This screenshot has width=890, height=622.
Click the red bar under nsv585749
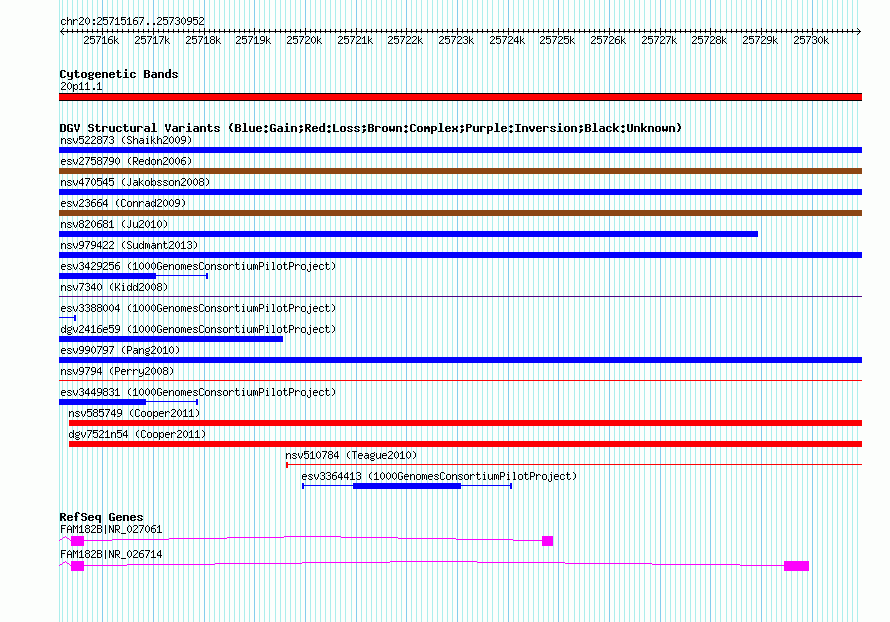tap(465, 423)
